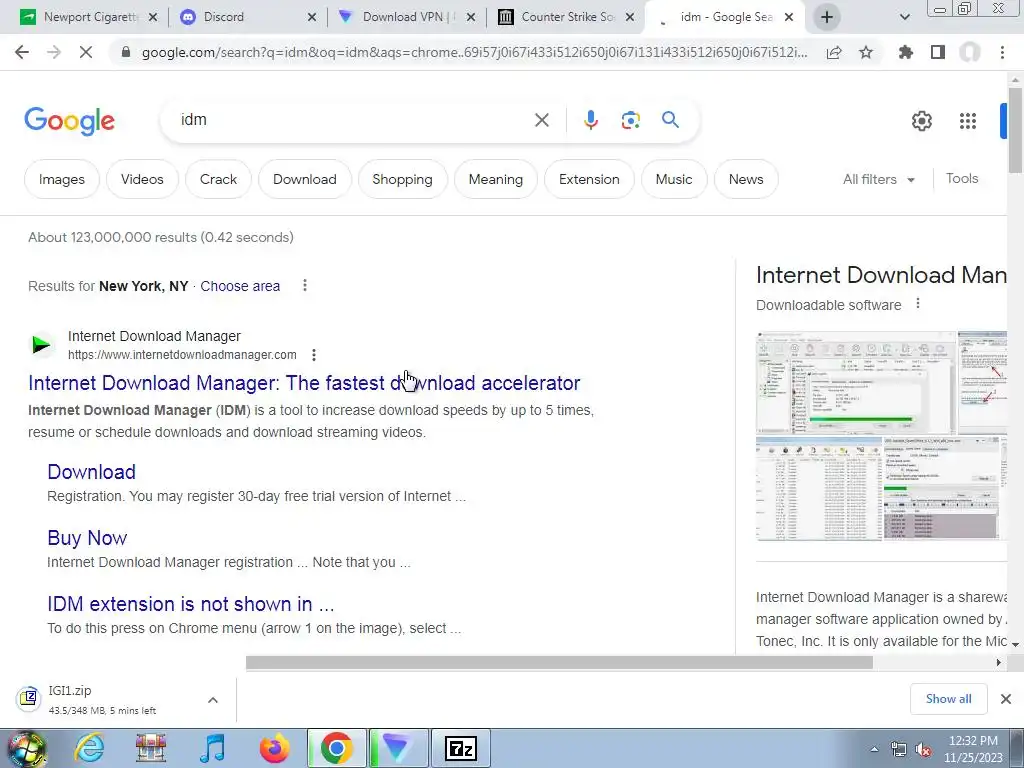
Task: Open a new tab with the plus button
Action: point(827,17)
